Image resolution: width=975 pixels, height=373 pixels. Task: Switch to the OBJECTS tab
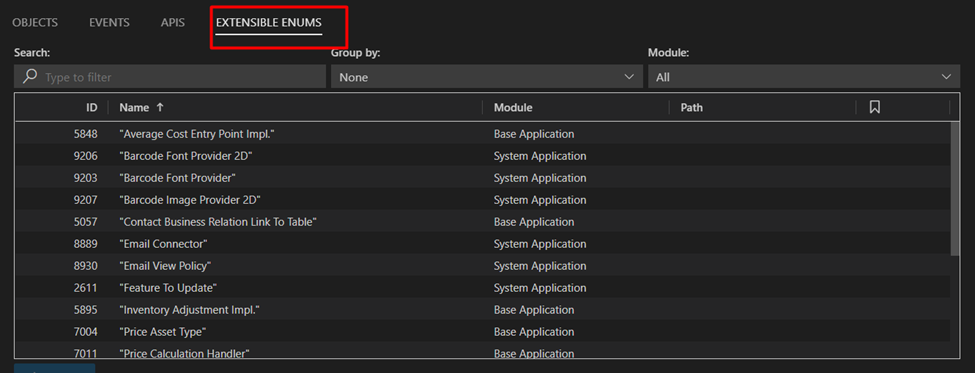tap(35, 22)
